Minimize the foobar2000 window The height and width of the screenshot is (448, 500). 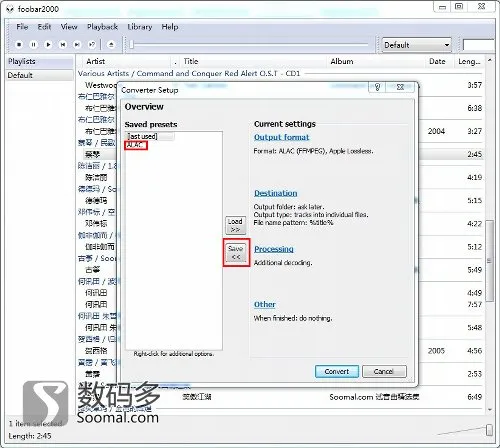[x=442, y=6]
